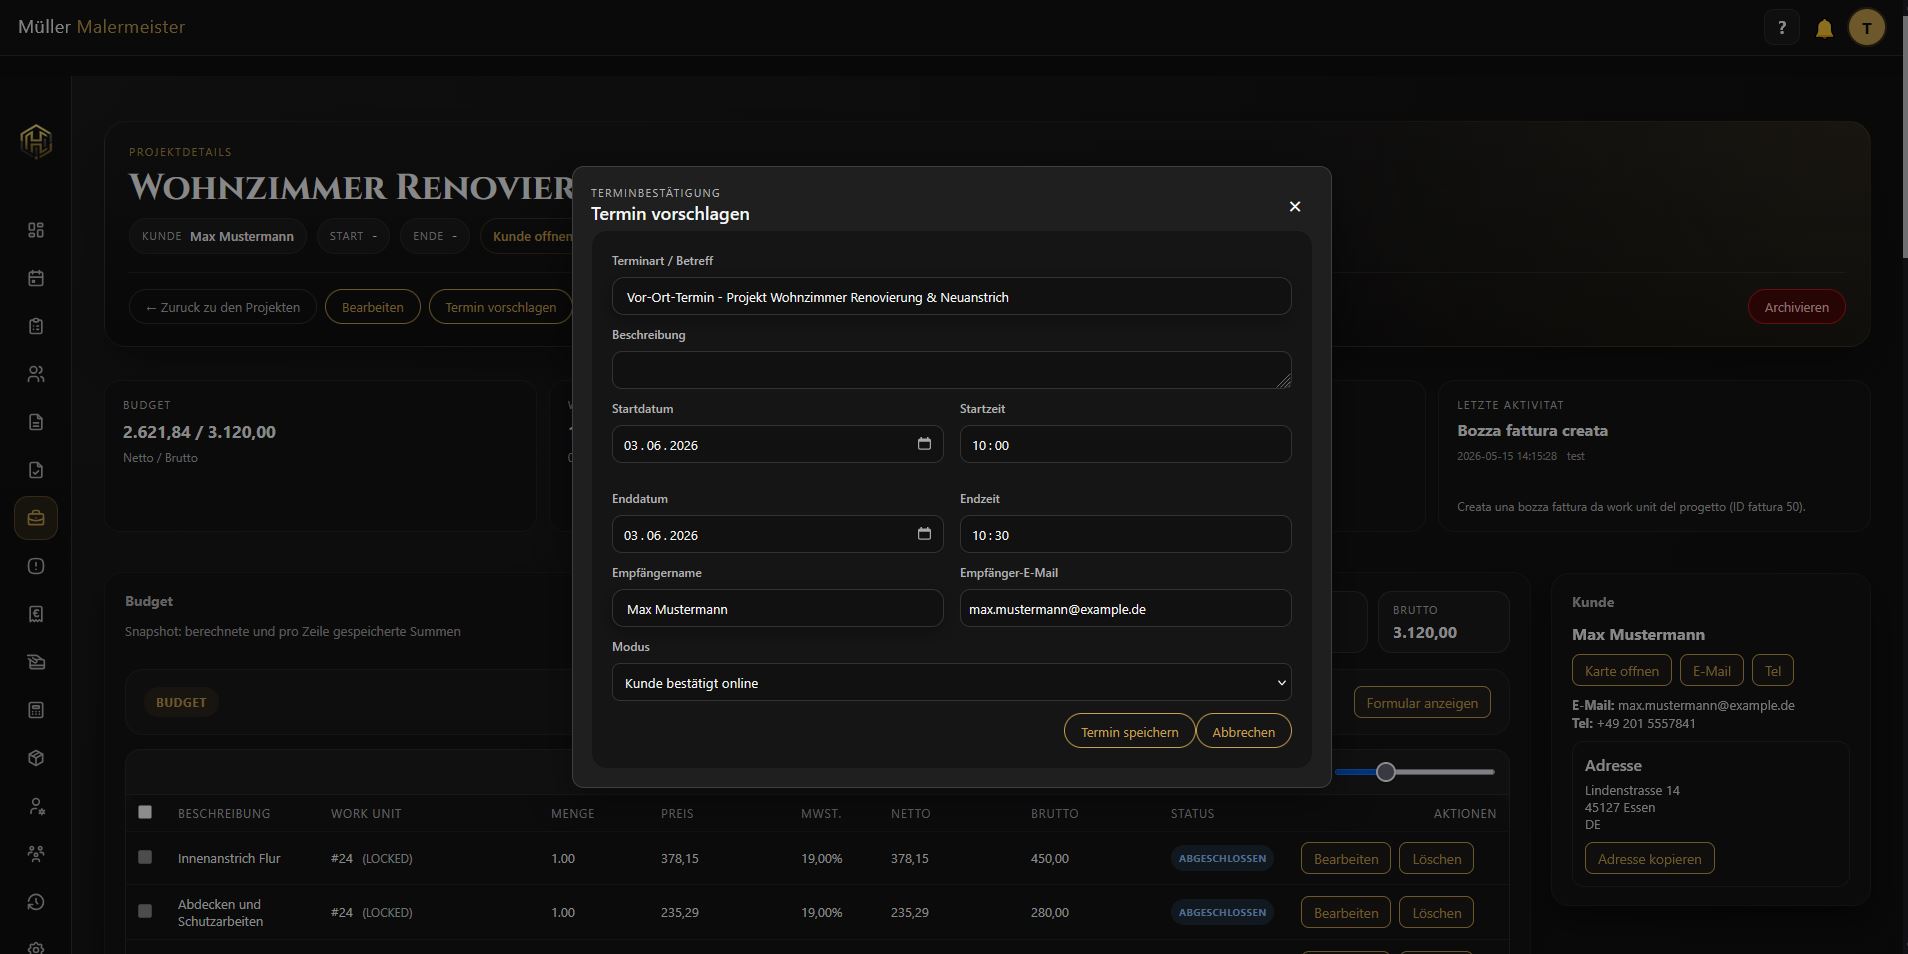Click the BRUTTO column header
This screenshot has width=1908, height=954.
[x=1054, y=813]
